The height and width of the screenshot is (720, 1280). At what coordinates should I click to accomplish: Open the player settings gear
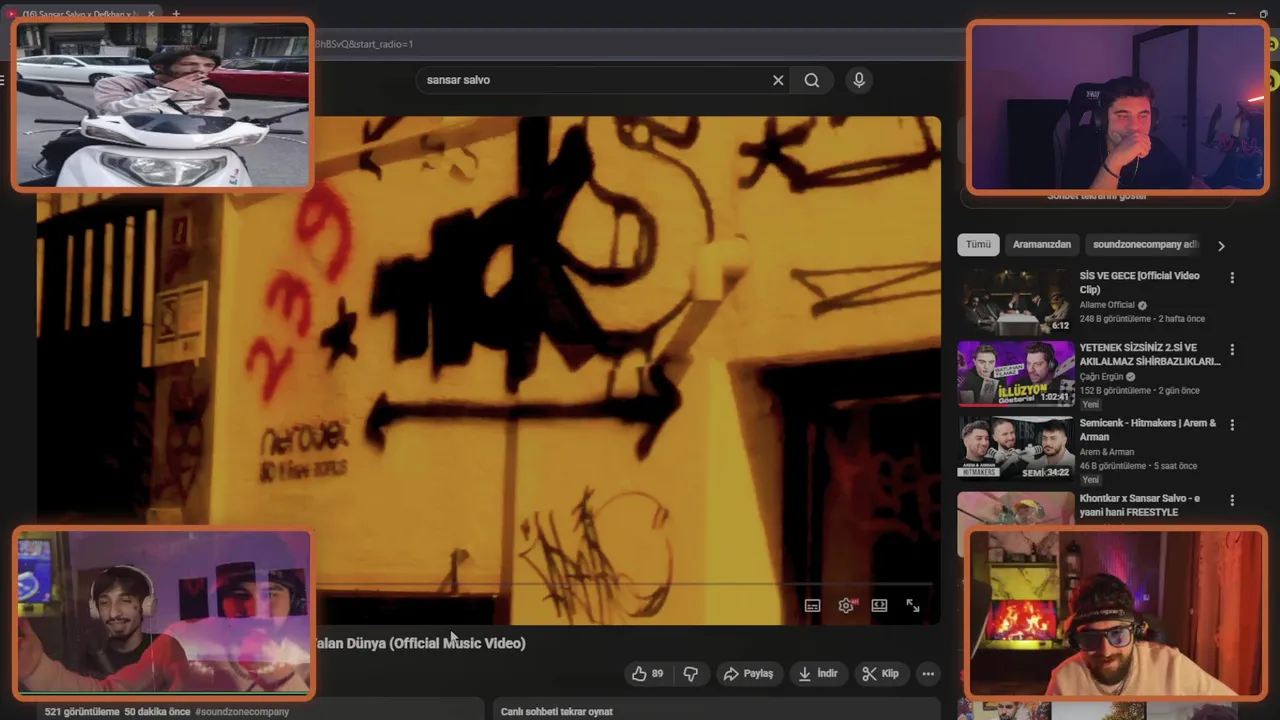pyautogui.click(x=846, y=606)
